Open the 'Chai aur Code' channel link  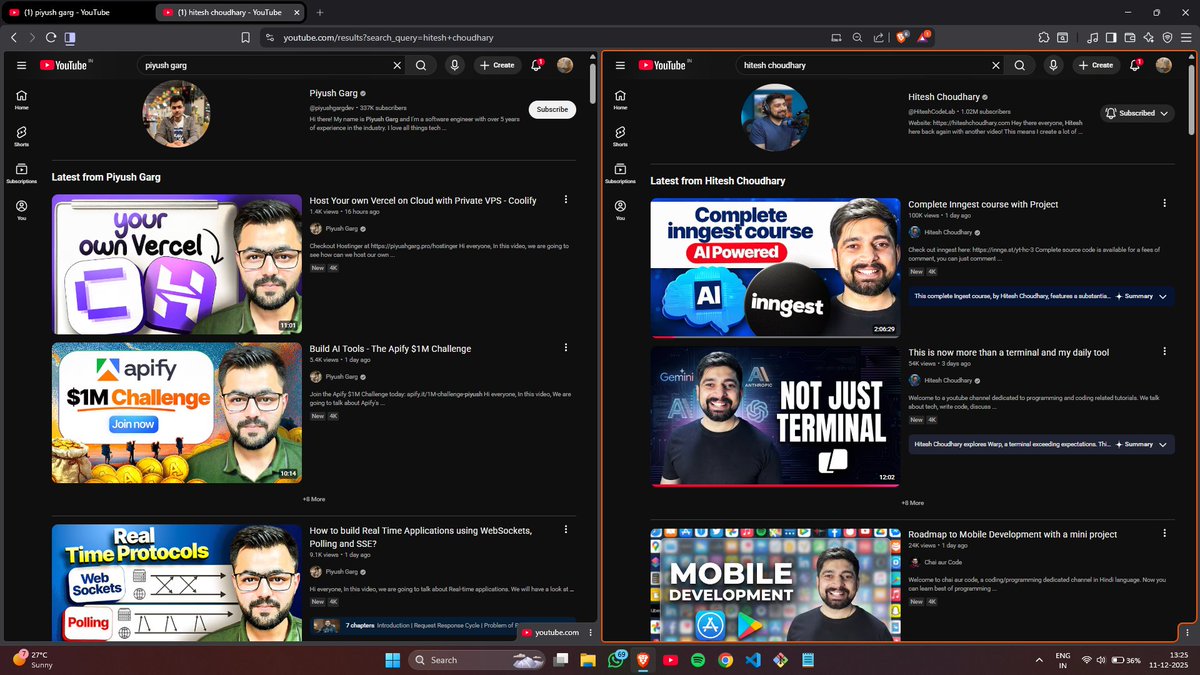tap(944, 562)
